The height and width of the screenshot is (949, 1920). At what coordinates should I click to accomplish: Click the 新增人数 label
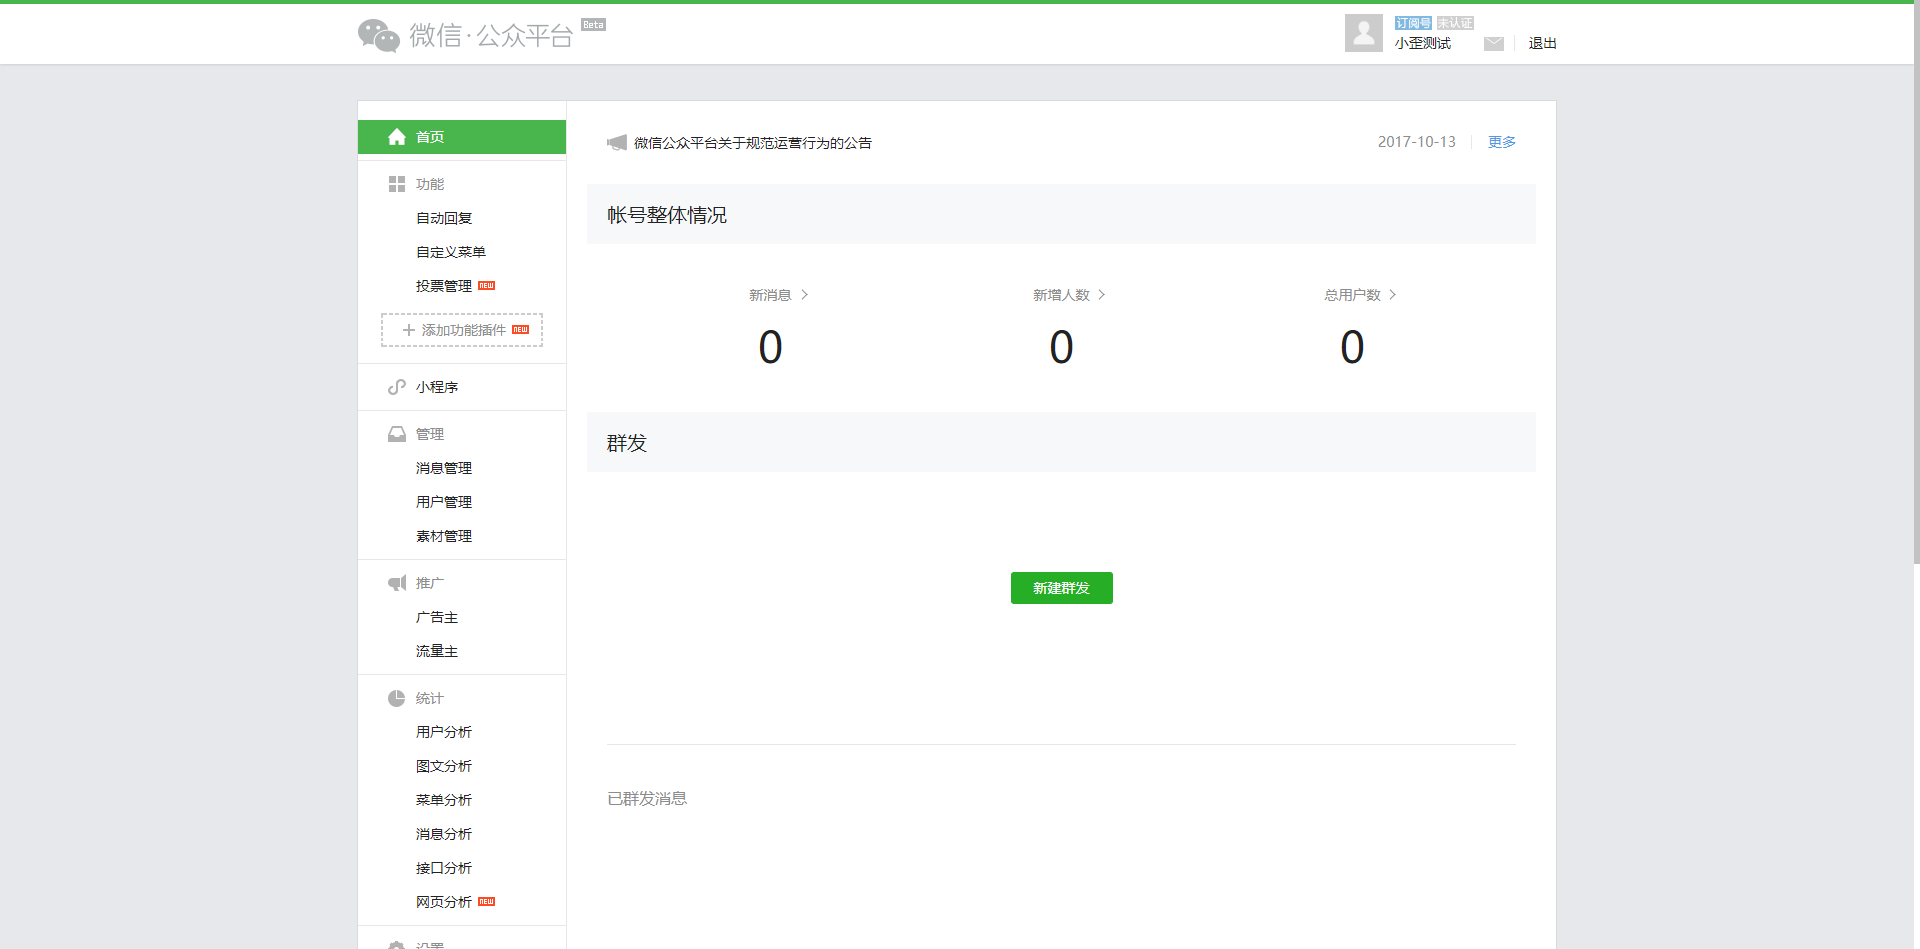1062,295
